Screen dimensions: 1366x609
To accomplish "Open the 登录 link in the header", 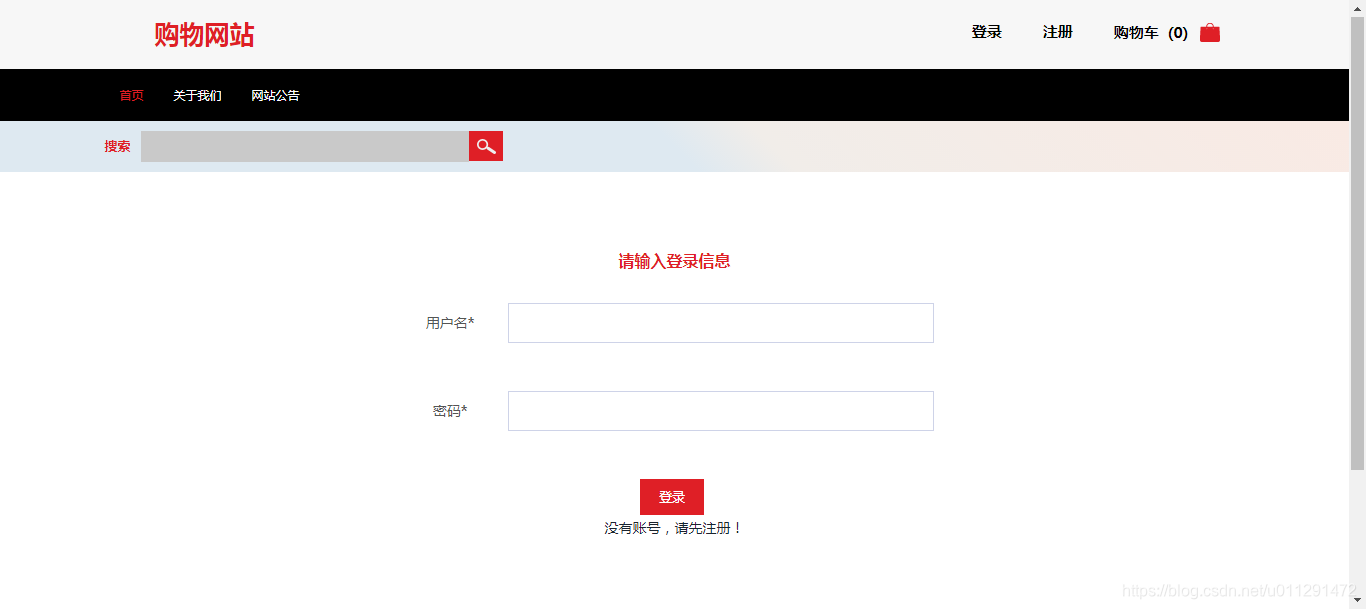I will (x=986, y=32).
